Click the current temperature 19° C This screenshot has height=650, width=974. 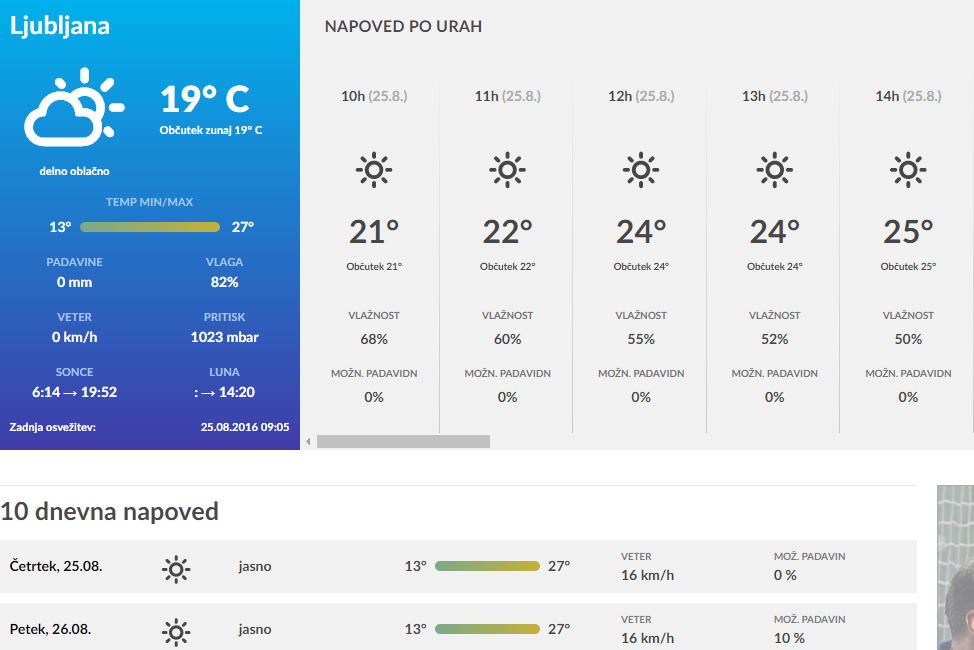[205, 99]
